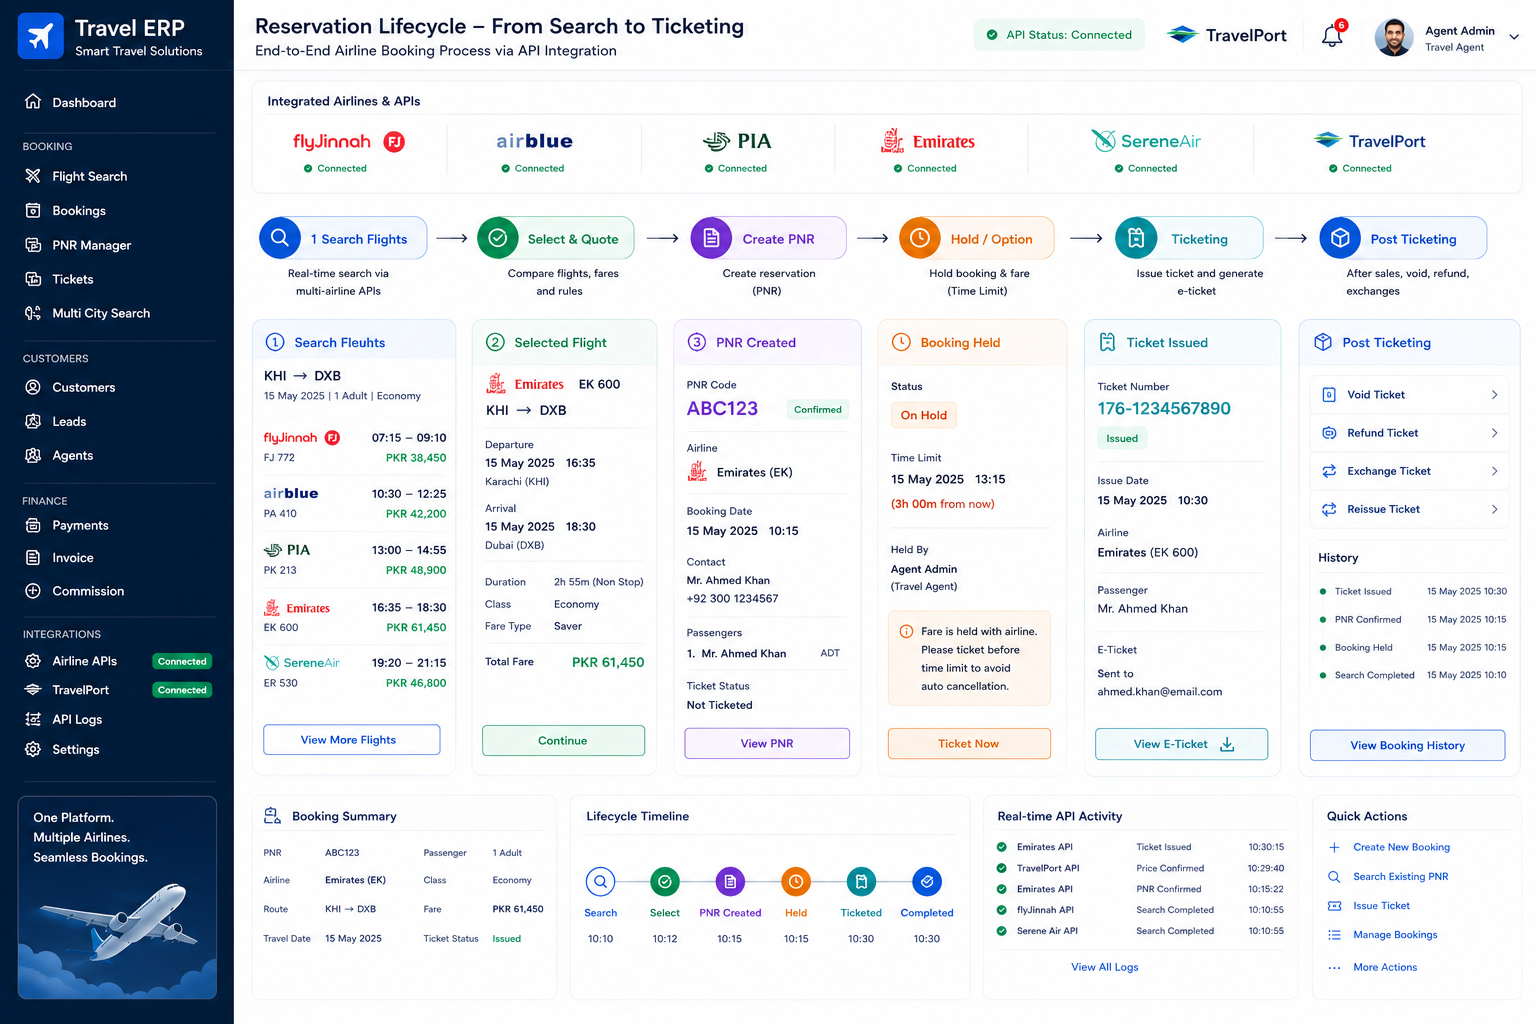Image resolution: width=1536 pixels, height=1024 pixels.
Task: Click the Create PNR document step icon
Action: pyautogui.click(x=711, y=238)
